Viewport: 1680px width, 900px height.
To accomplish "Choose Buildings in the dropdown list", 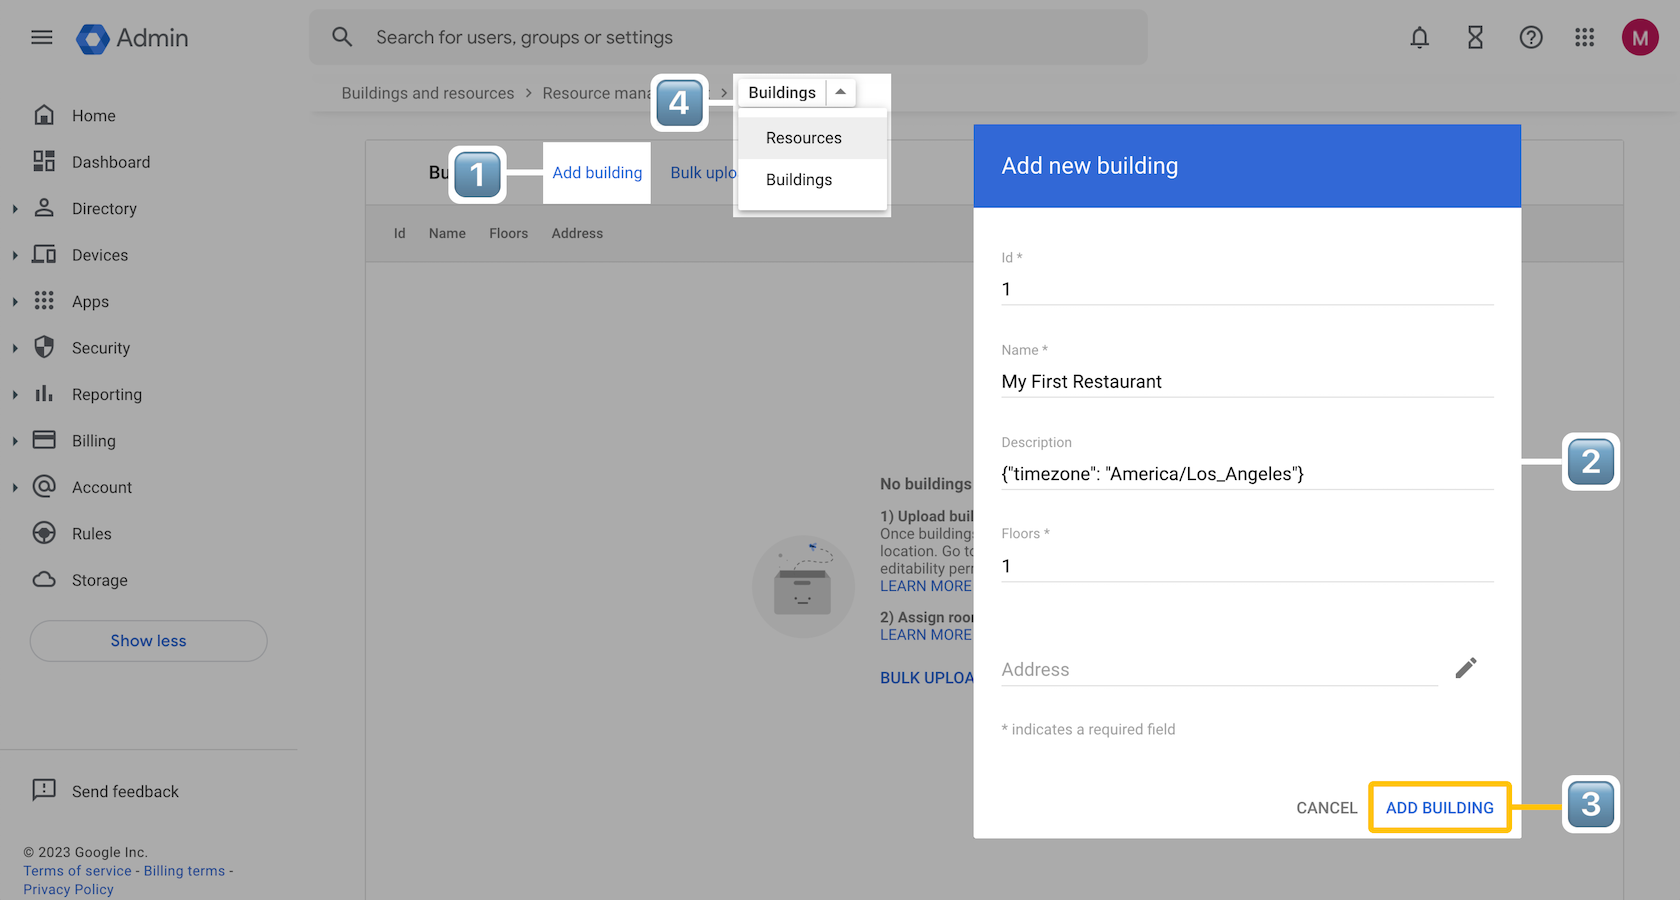I will [799, 180].
